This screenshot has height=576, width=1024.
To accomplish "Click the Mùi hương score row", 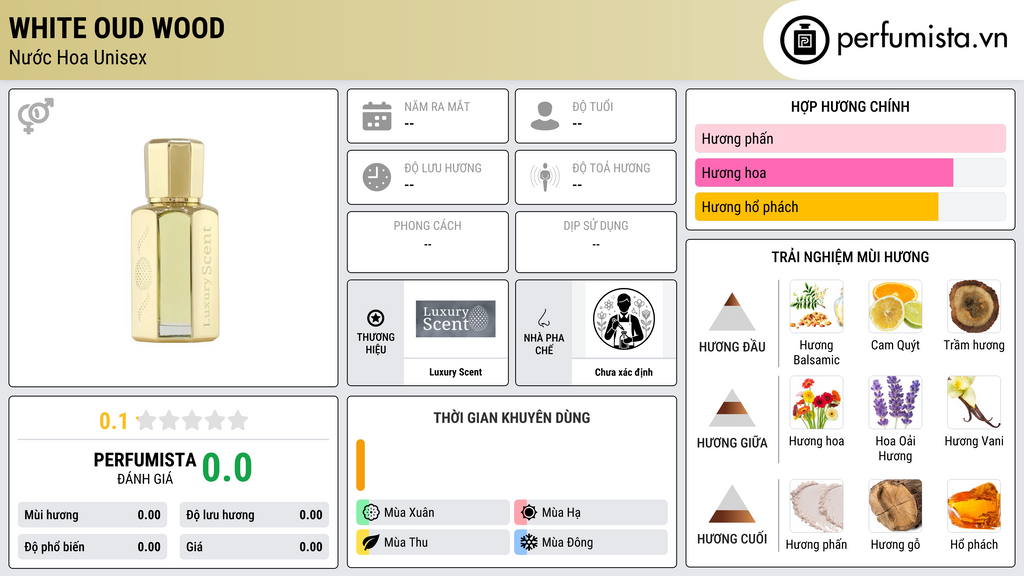I will point(92,515).
